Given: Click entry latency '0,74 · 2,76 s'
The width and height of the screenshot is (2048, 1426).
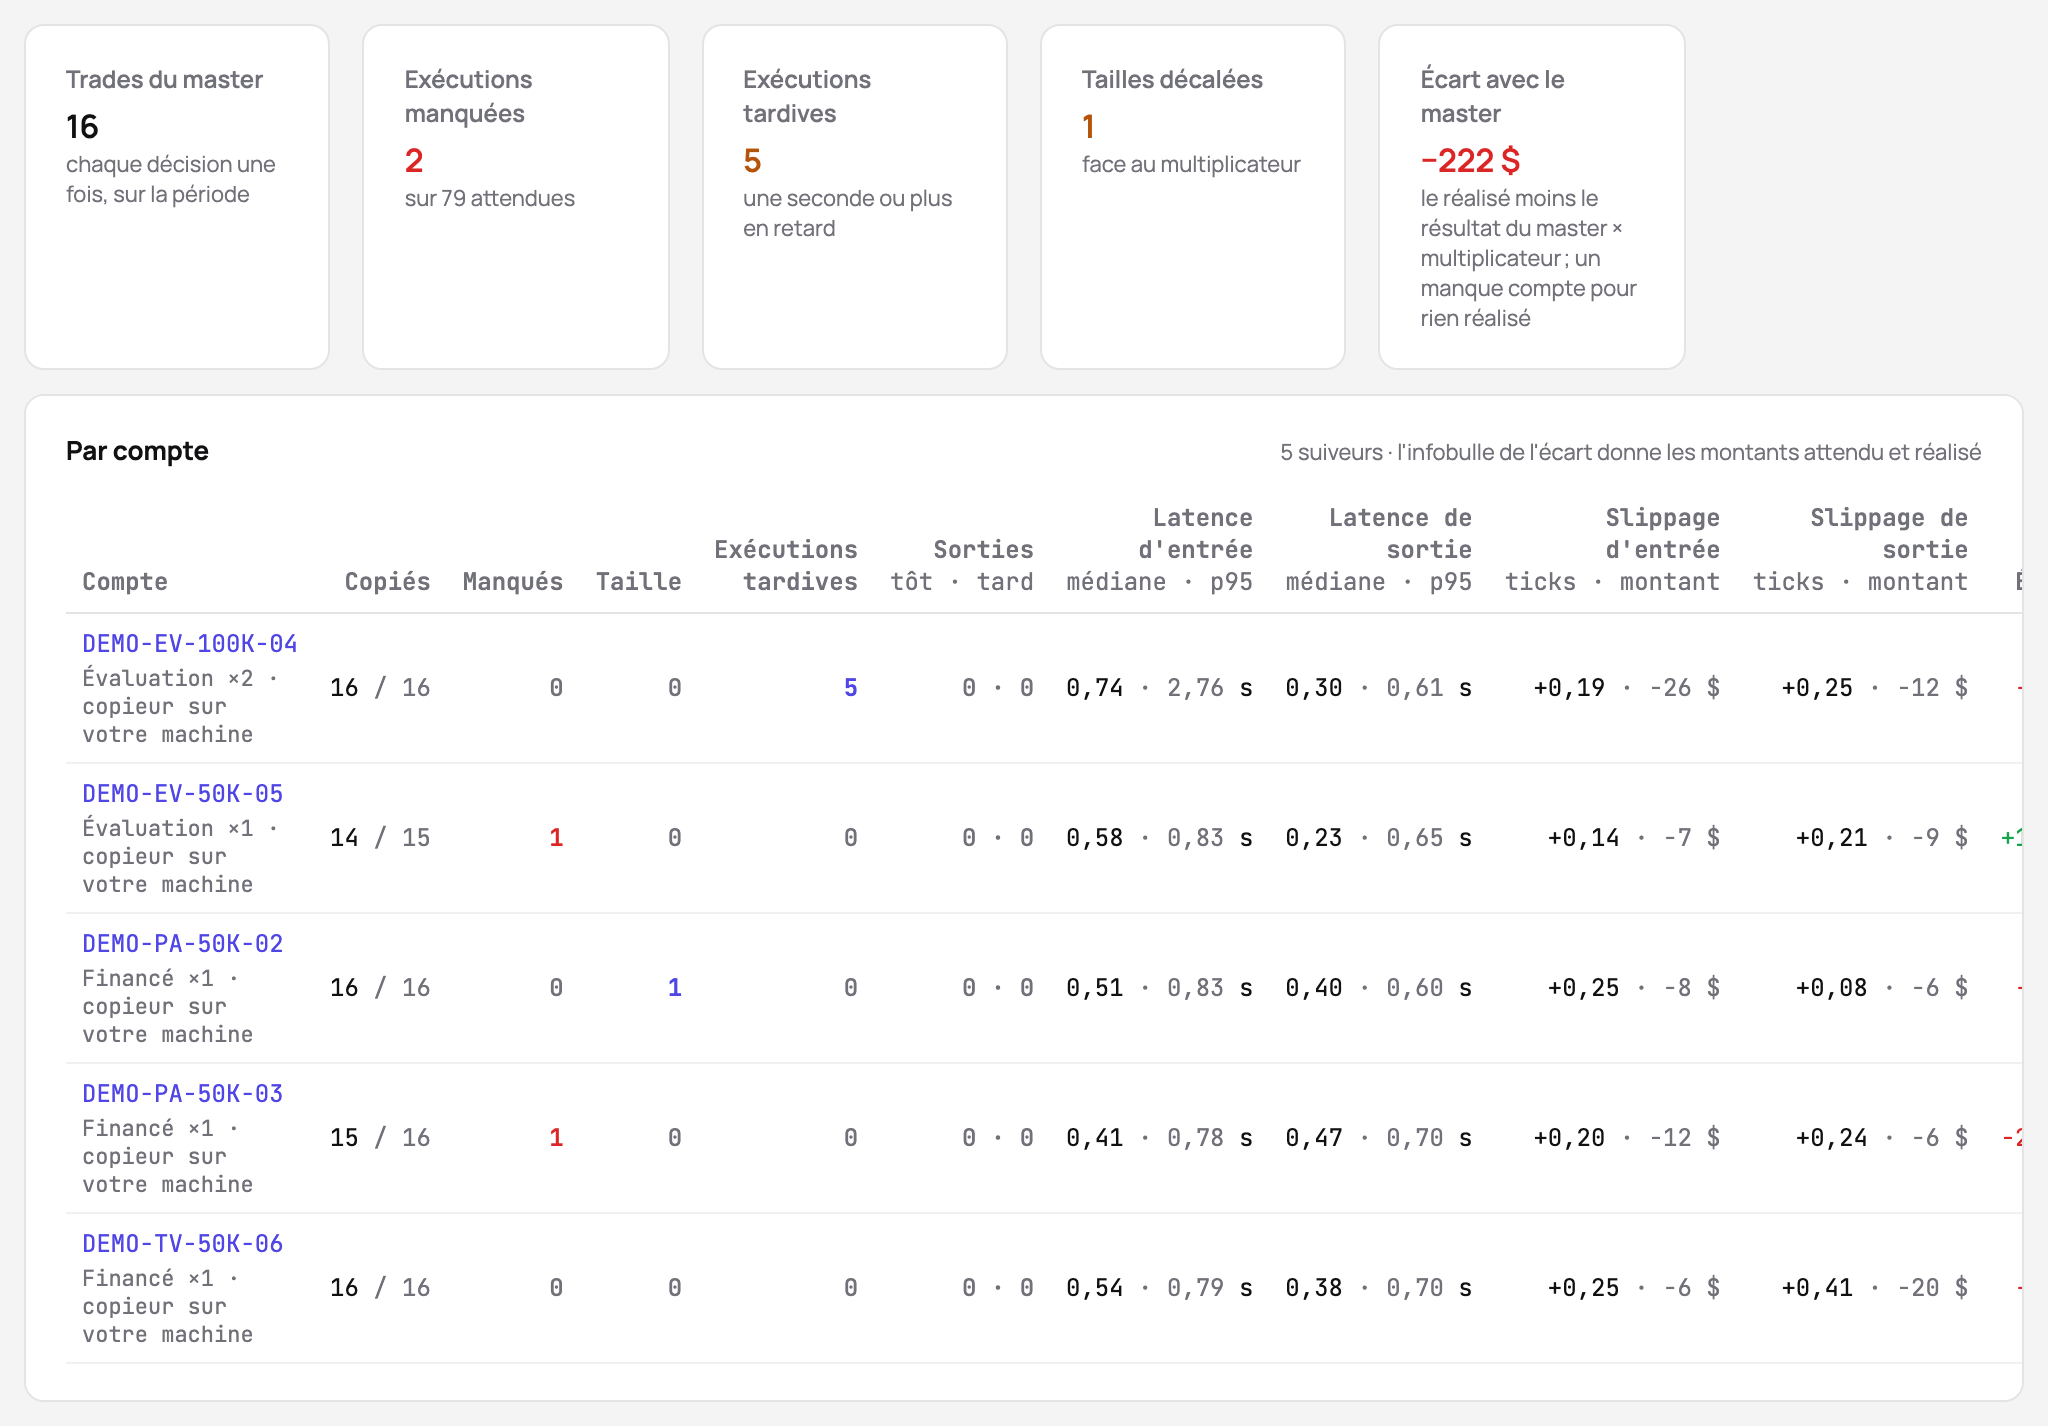Looking at the screenshot, I should pyautogui.click(x=1160, y=688).
